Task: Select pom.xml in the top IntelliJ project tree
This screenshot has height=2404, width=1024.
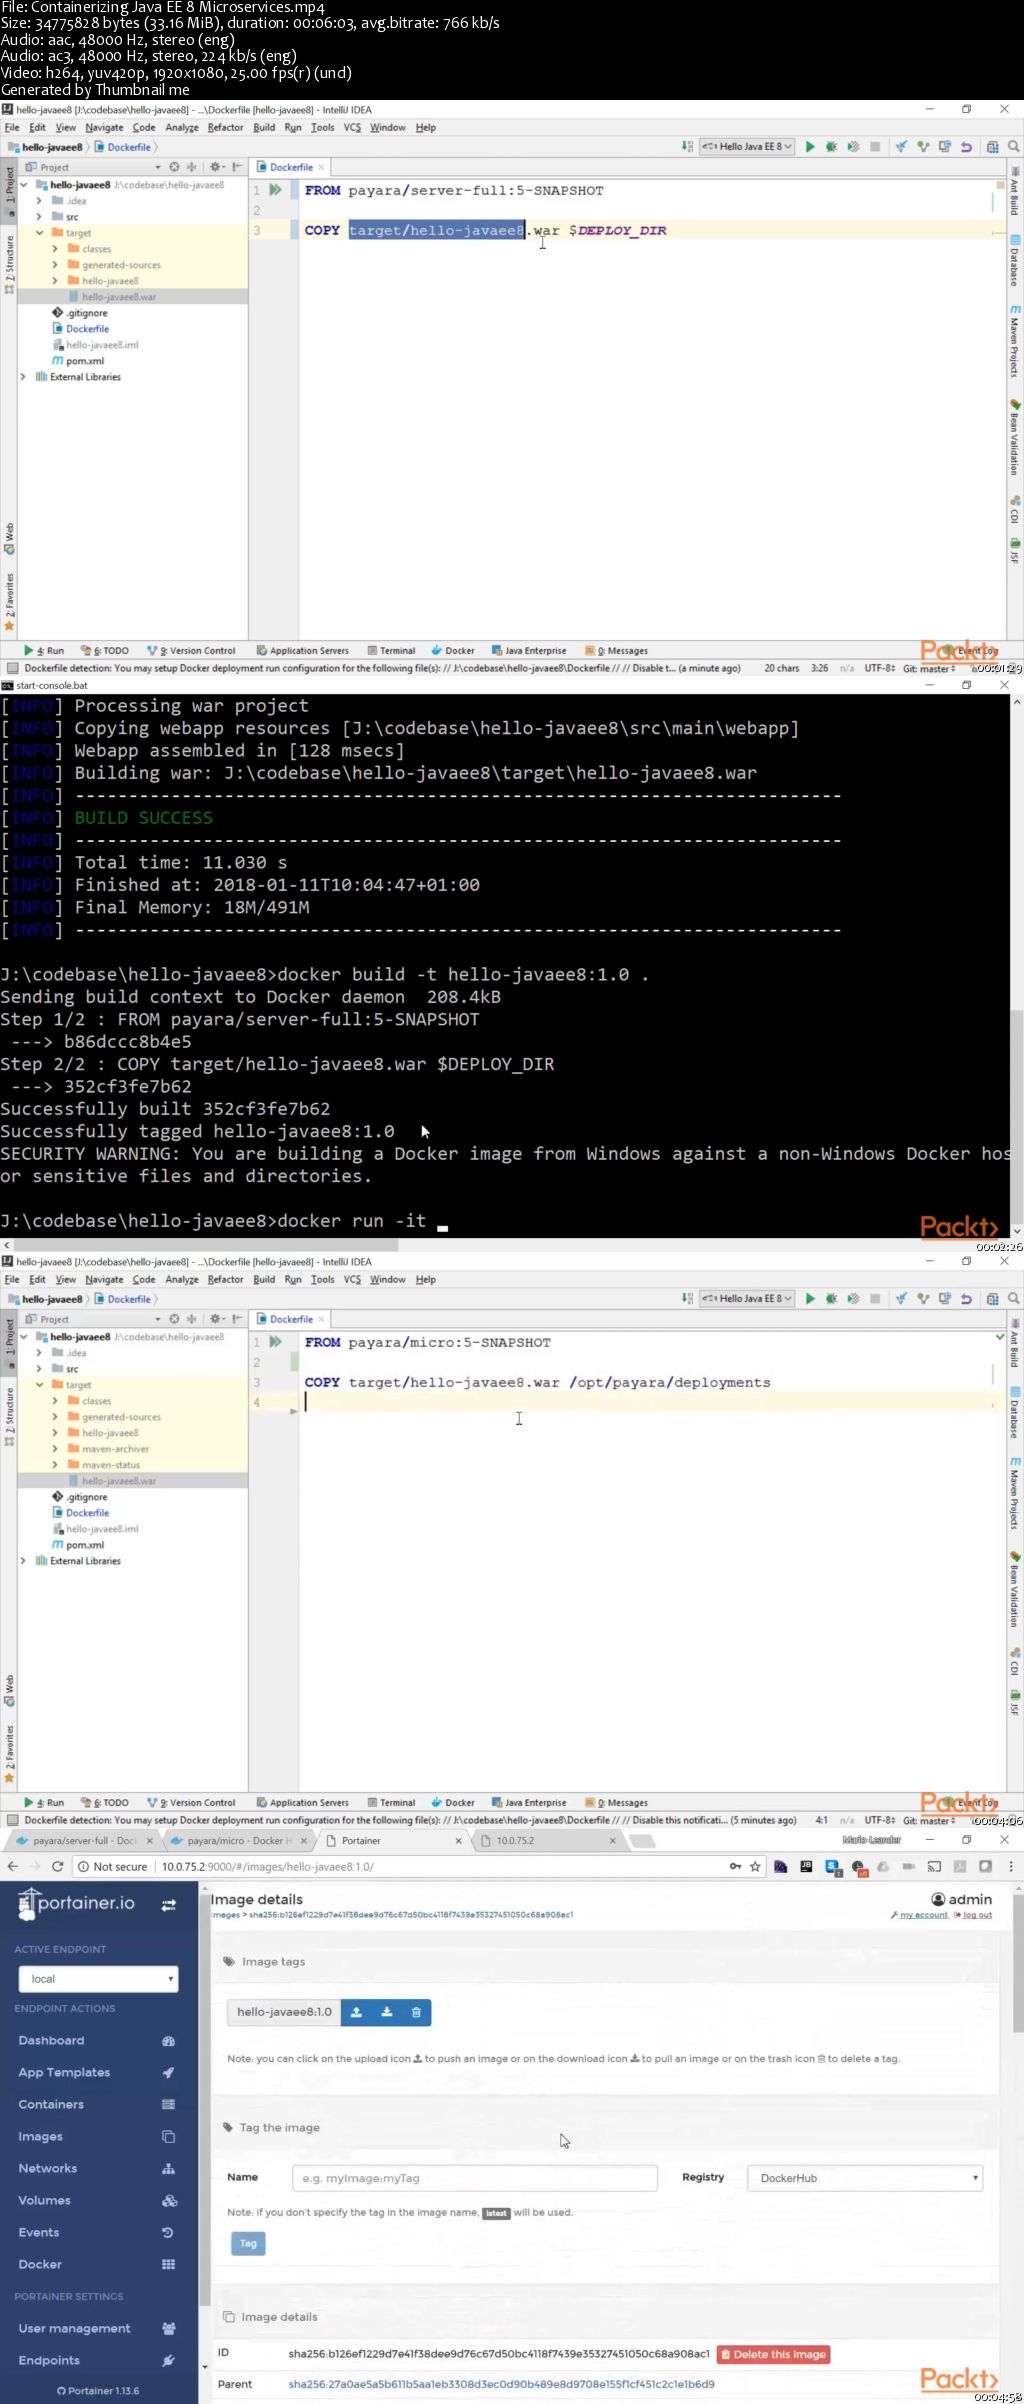Action: click(85, 361)
